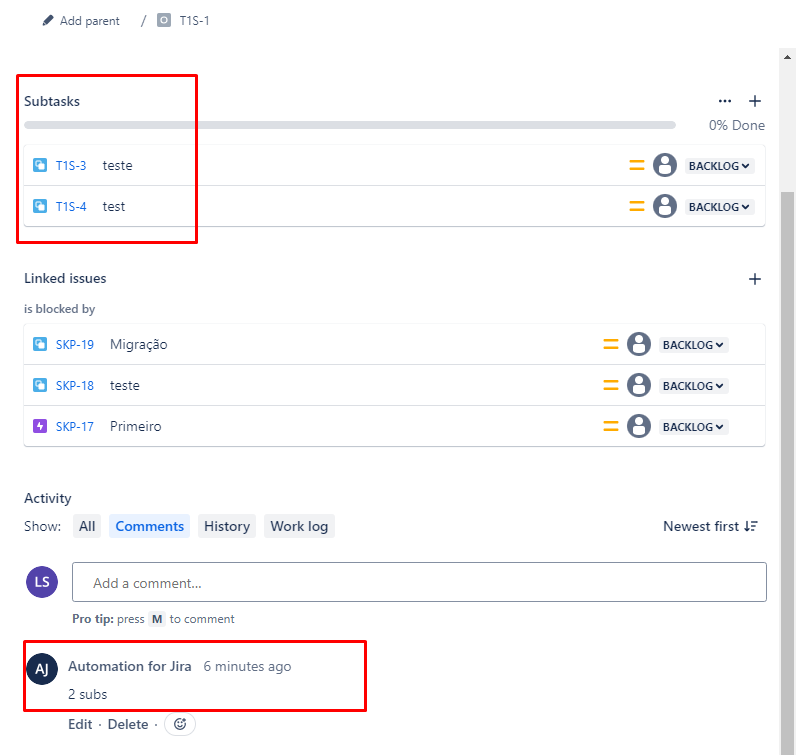Click priority icon on SKP-18 row
800x755 pixels.
[611, 385]
